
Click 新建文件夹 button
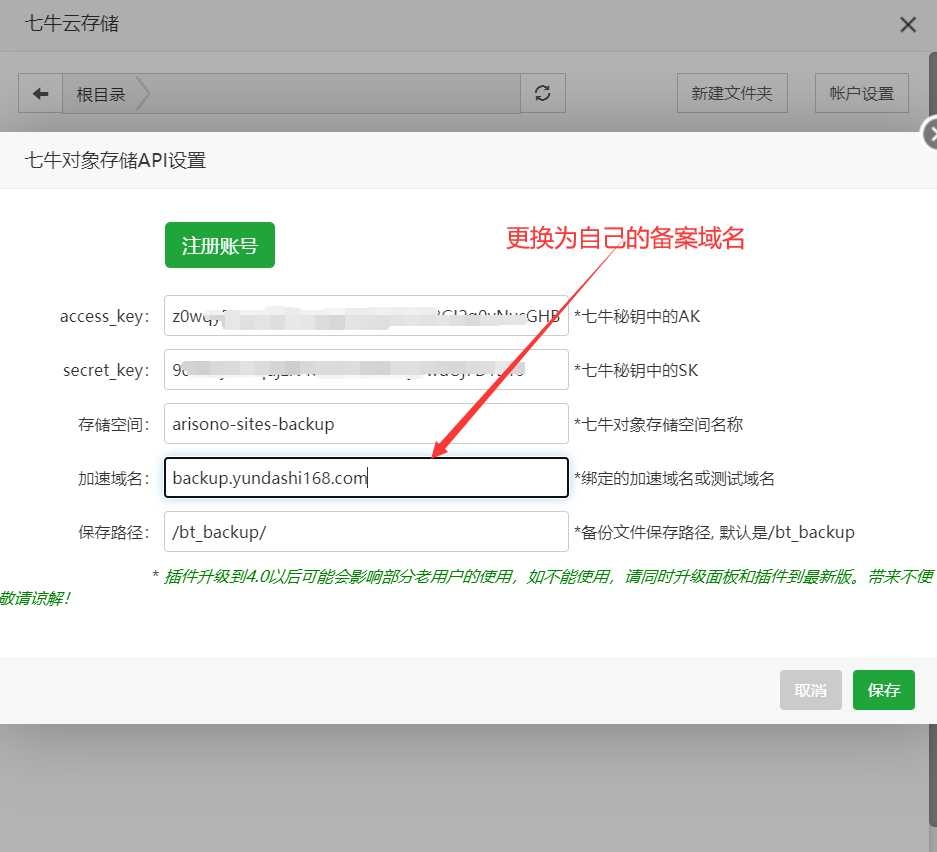point(732,93)
